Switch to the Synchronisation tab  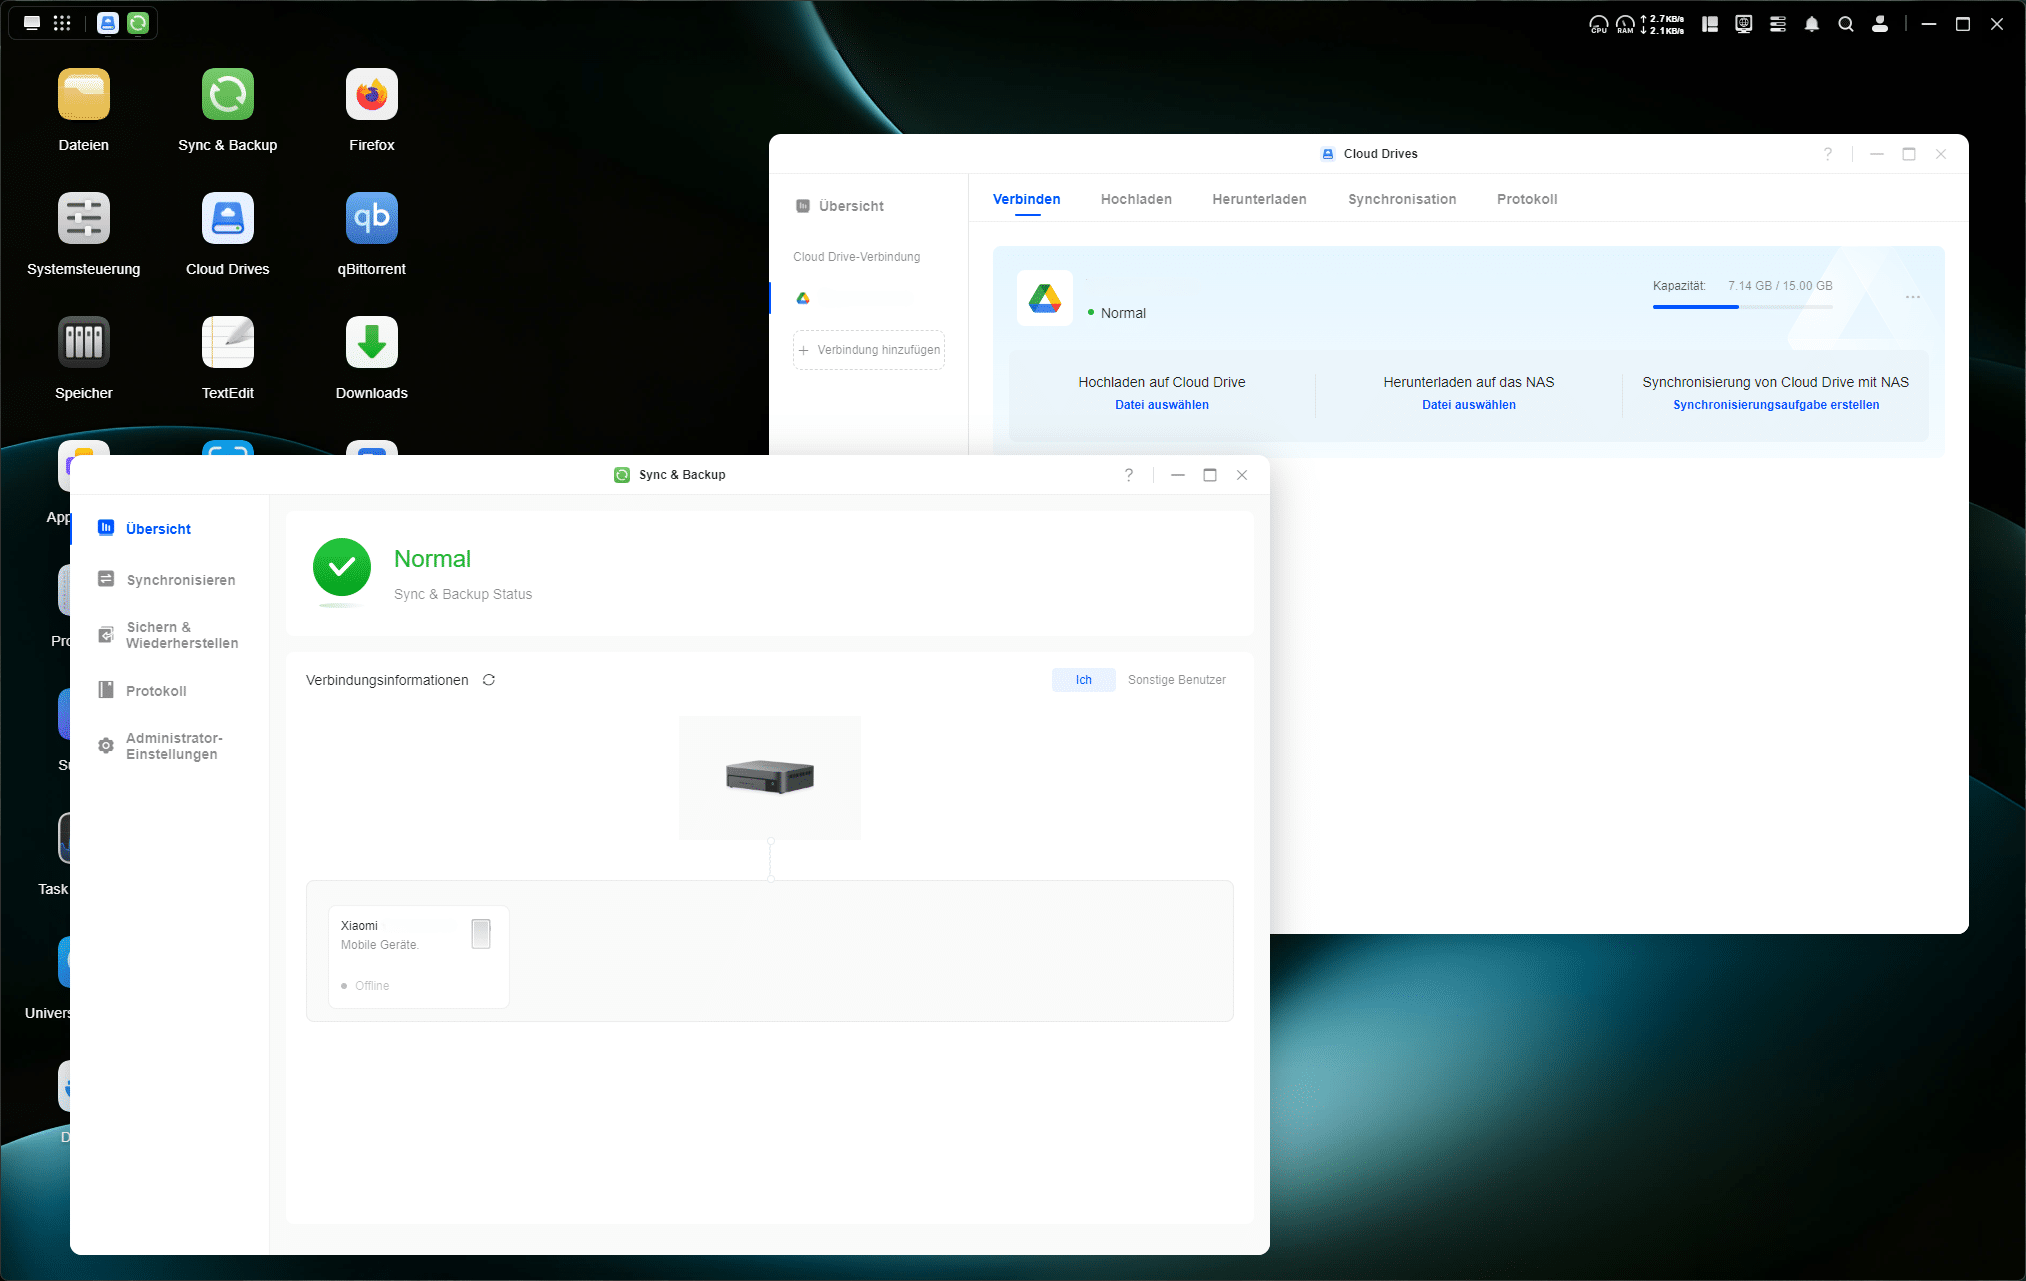click(1401, 199)
